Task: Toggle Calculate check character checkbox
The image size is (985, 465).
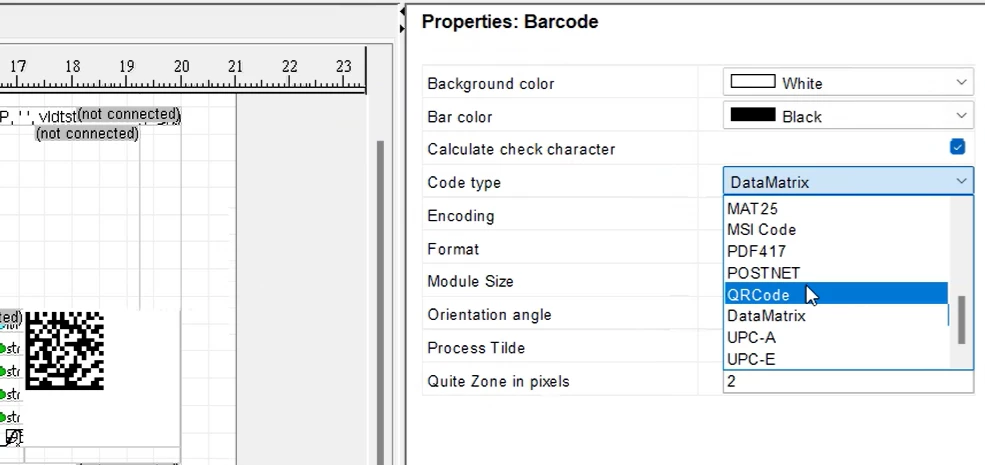Action: click(x=957, y=147)
